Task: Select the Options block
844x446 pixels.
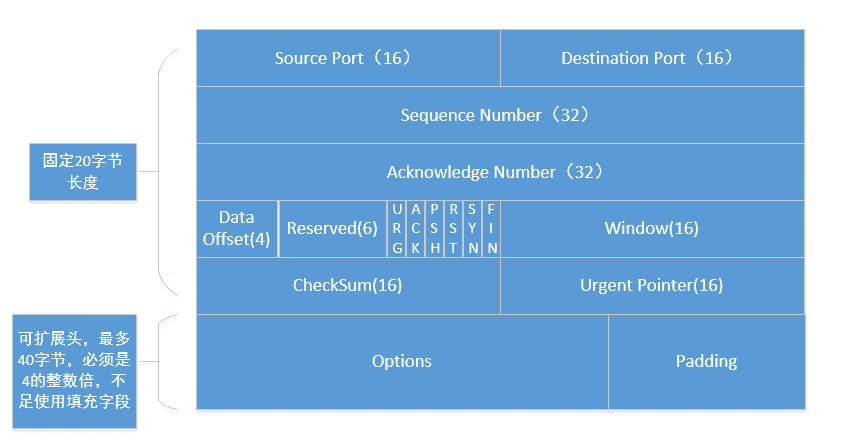Action: [x=402, y=362]
